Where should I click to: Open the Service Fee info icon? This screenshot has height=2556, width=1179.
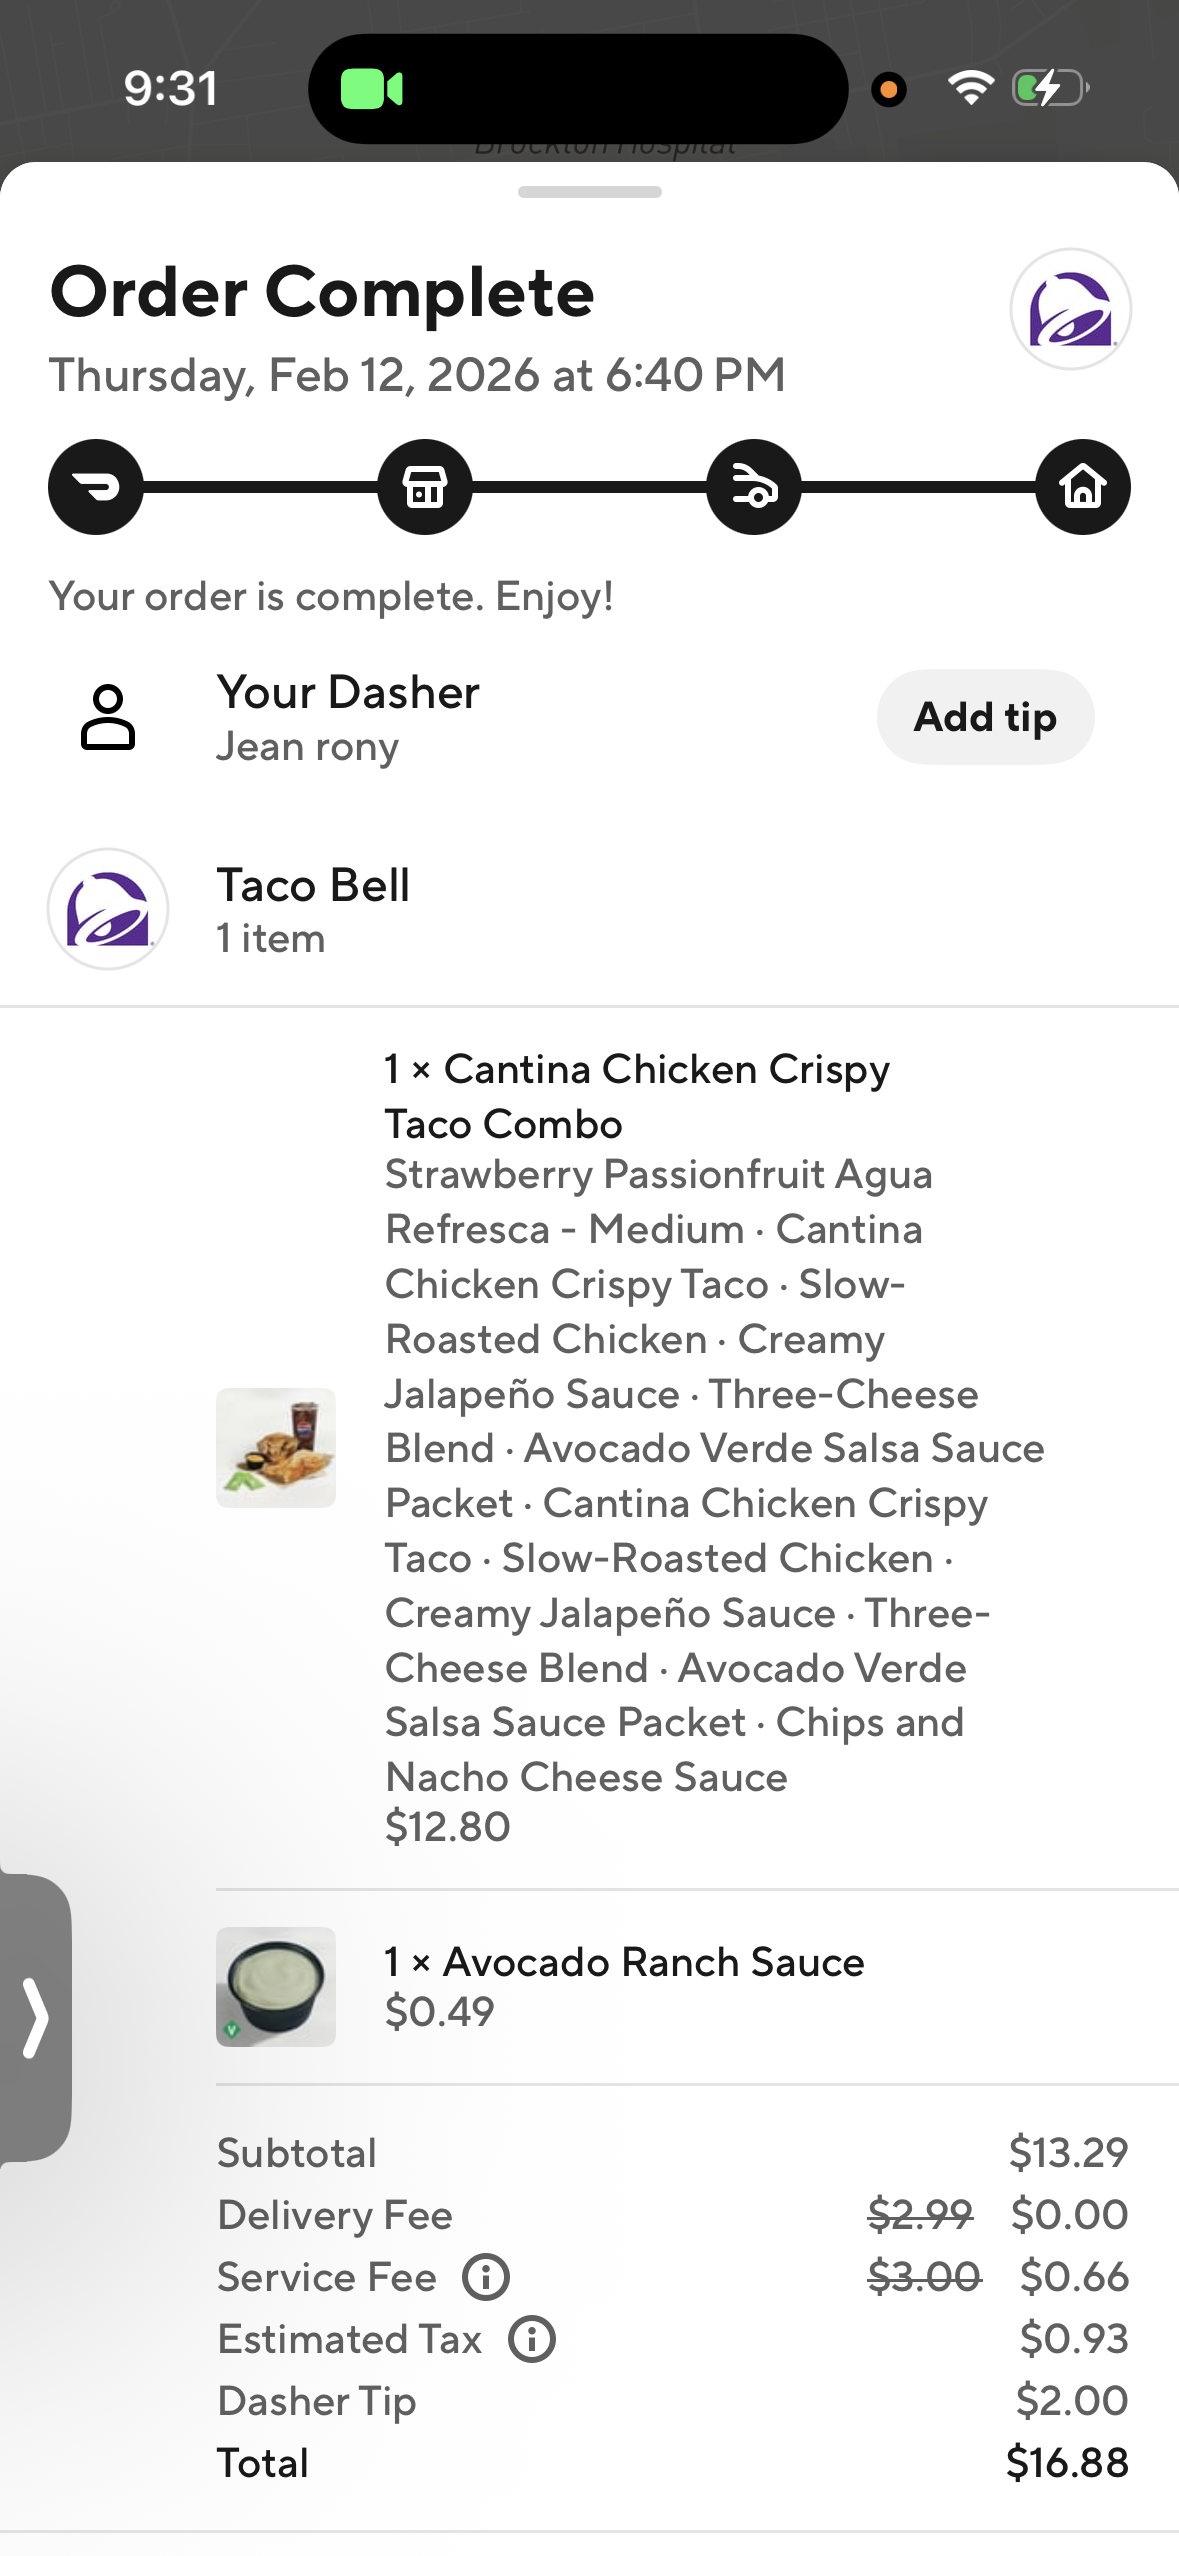click(486, 2277)
